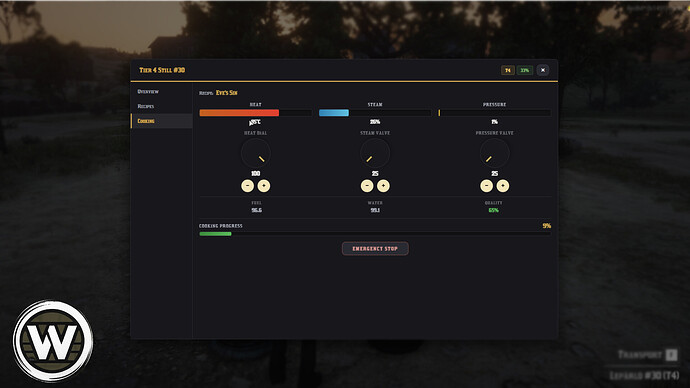Click the orange Heat level bar
This screenshot has width=690, height=388.
(x=256, y=113)
